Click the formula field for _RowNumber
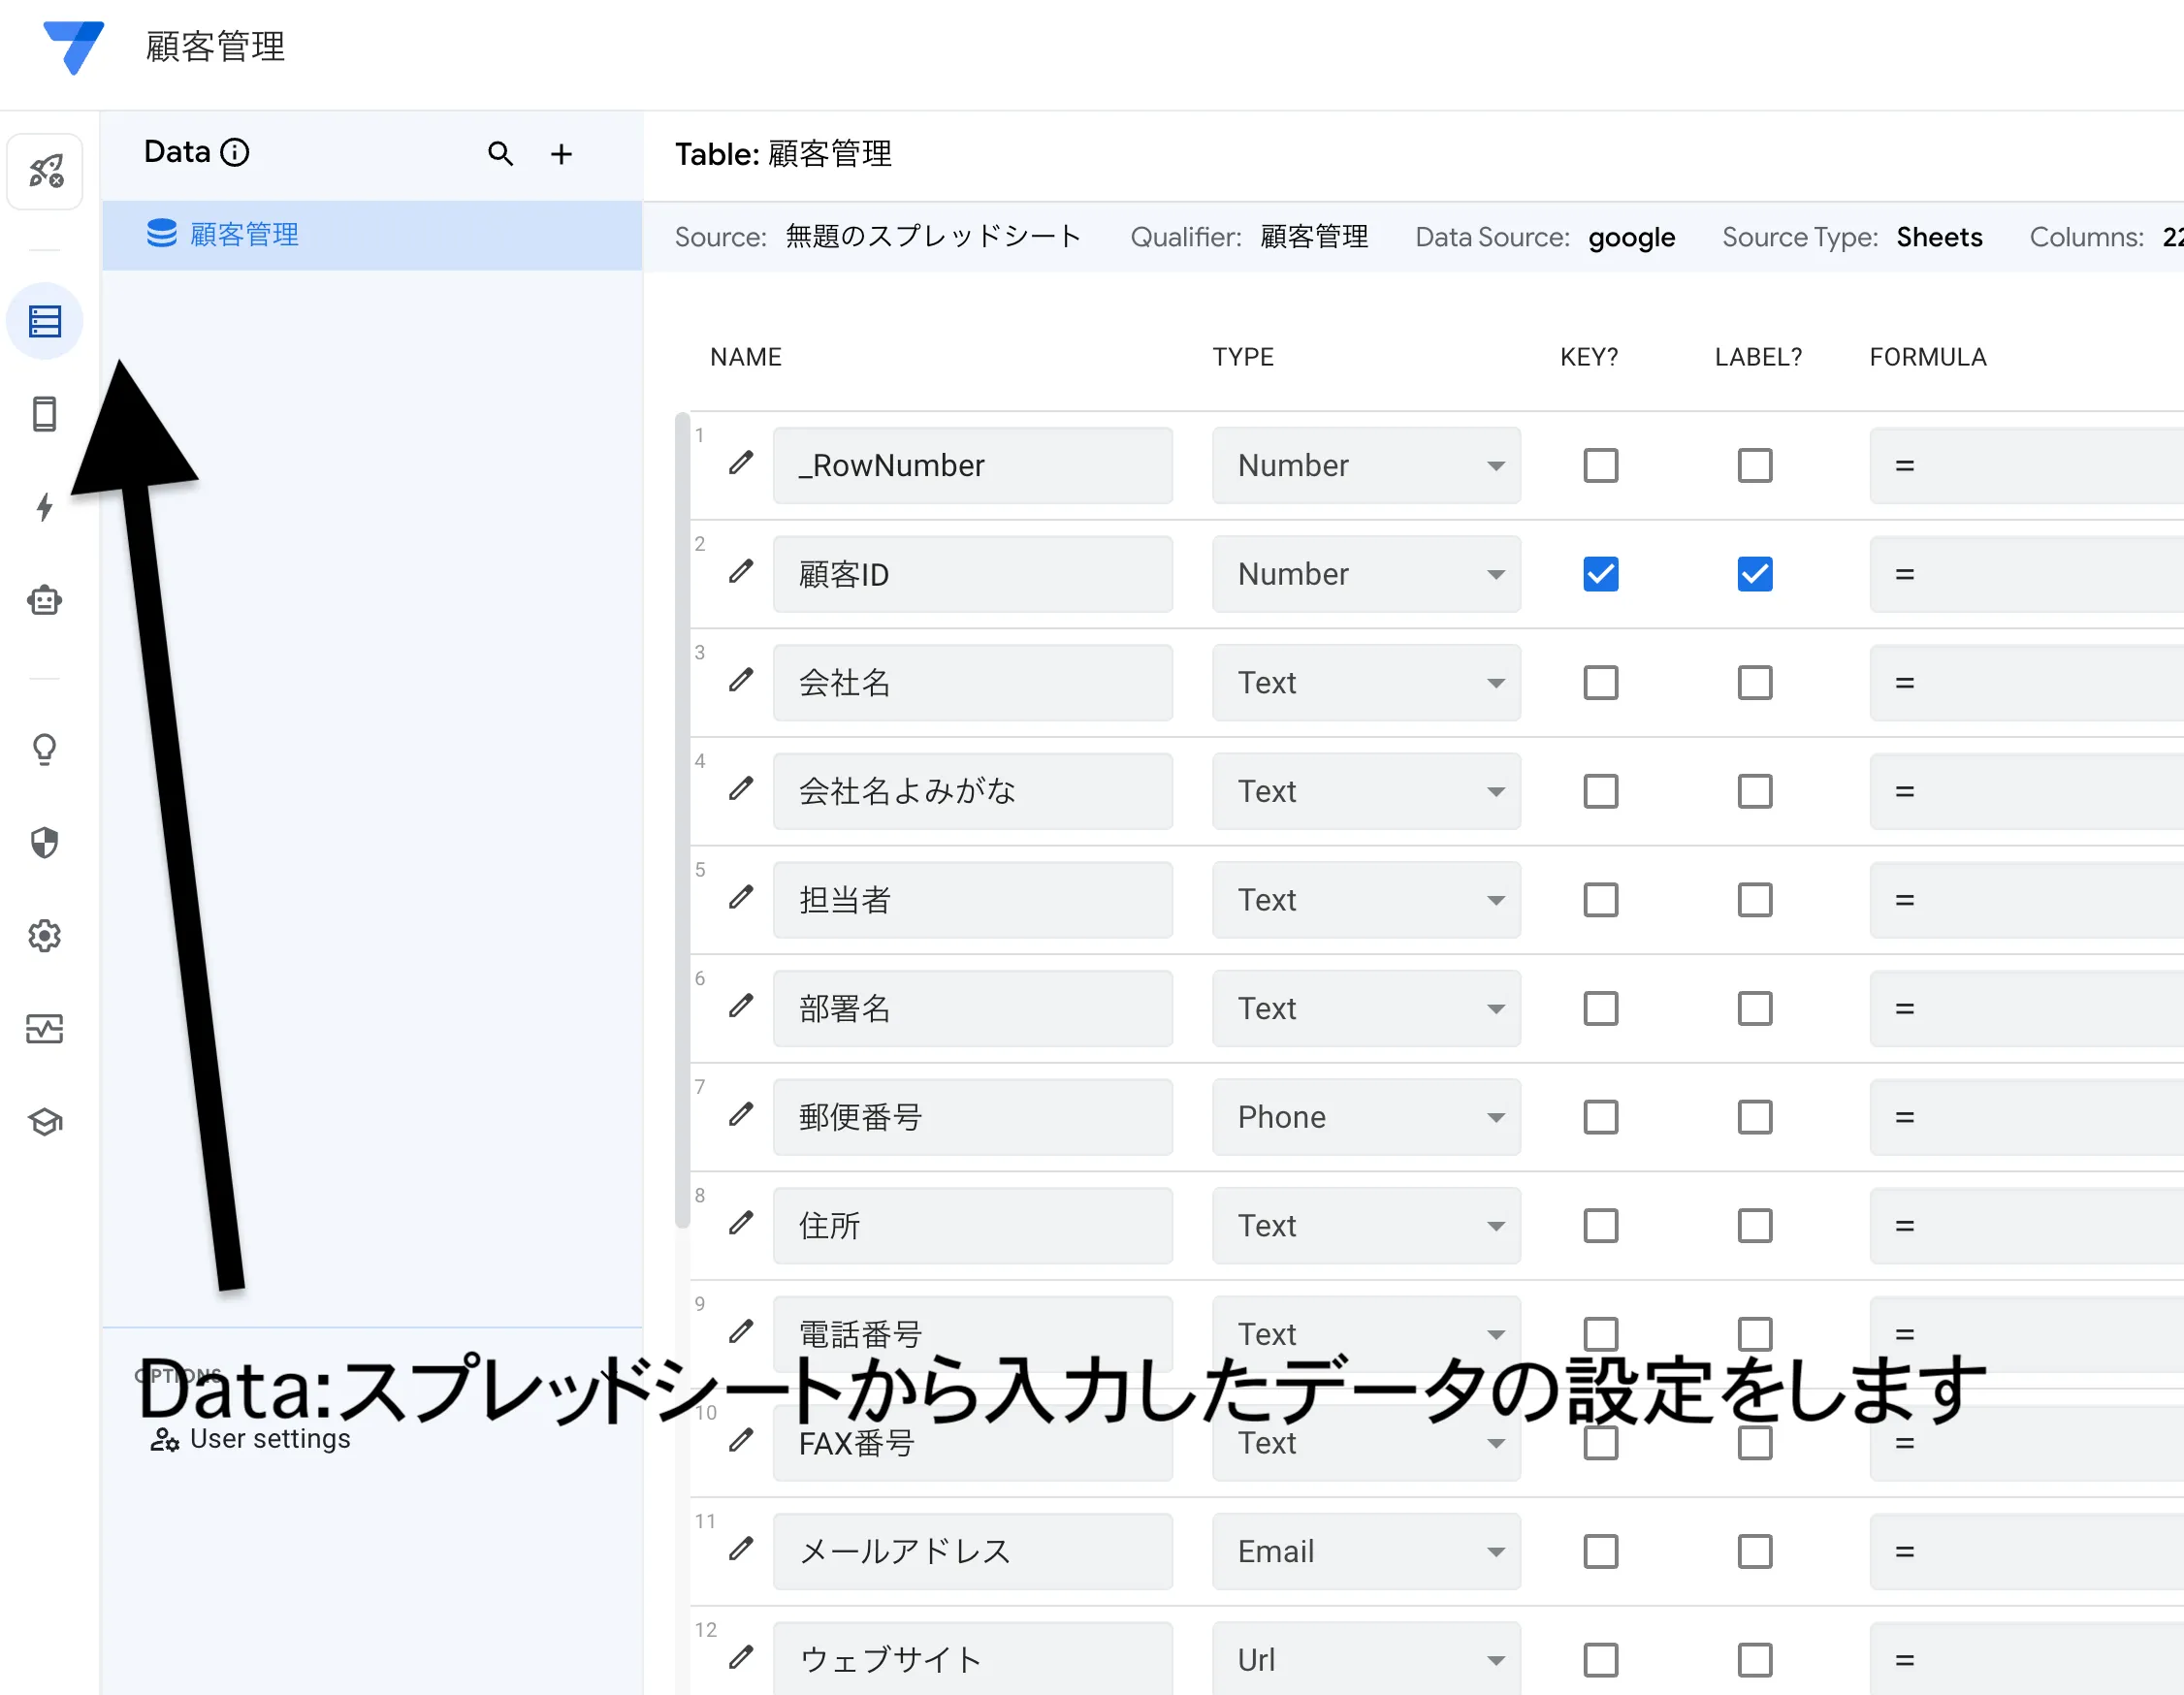The width and height of the screenshot is (2184, 1695). 2026,466
